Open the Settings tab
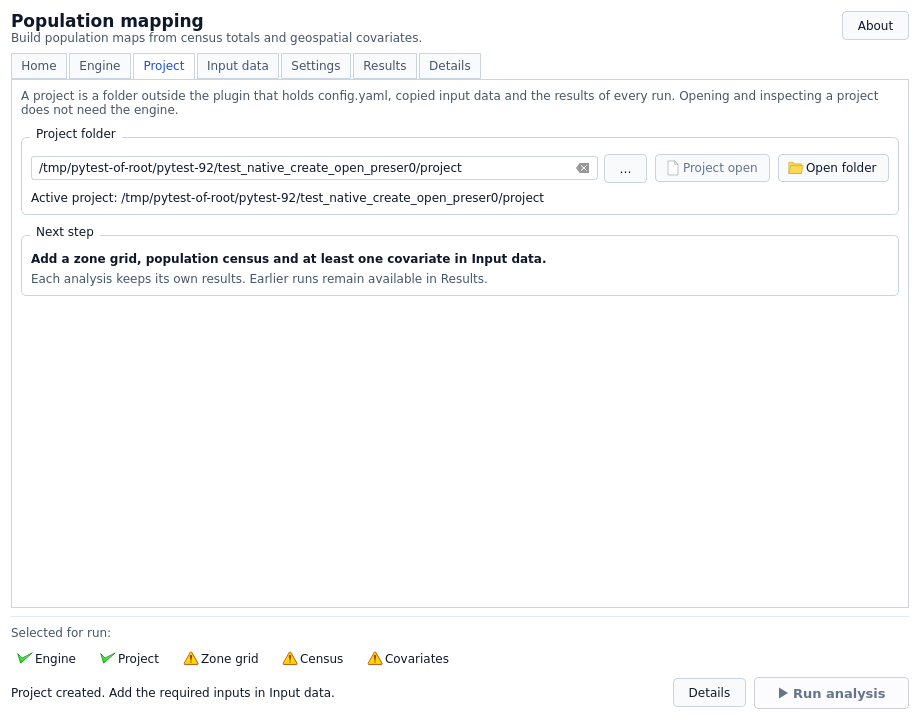Image resolution: width=920 pixels, height=720 pixels. (316, 66)
